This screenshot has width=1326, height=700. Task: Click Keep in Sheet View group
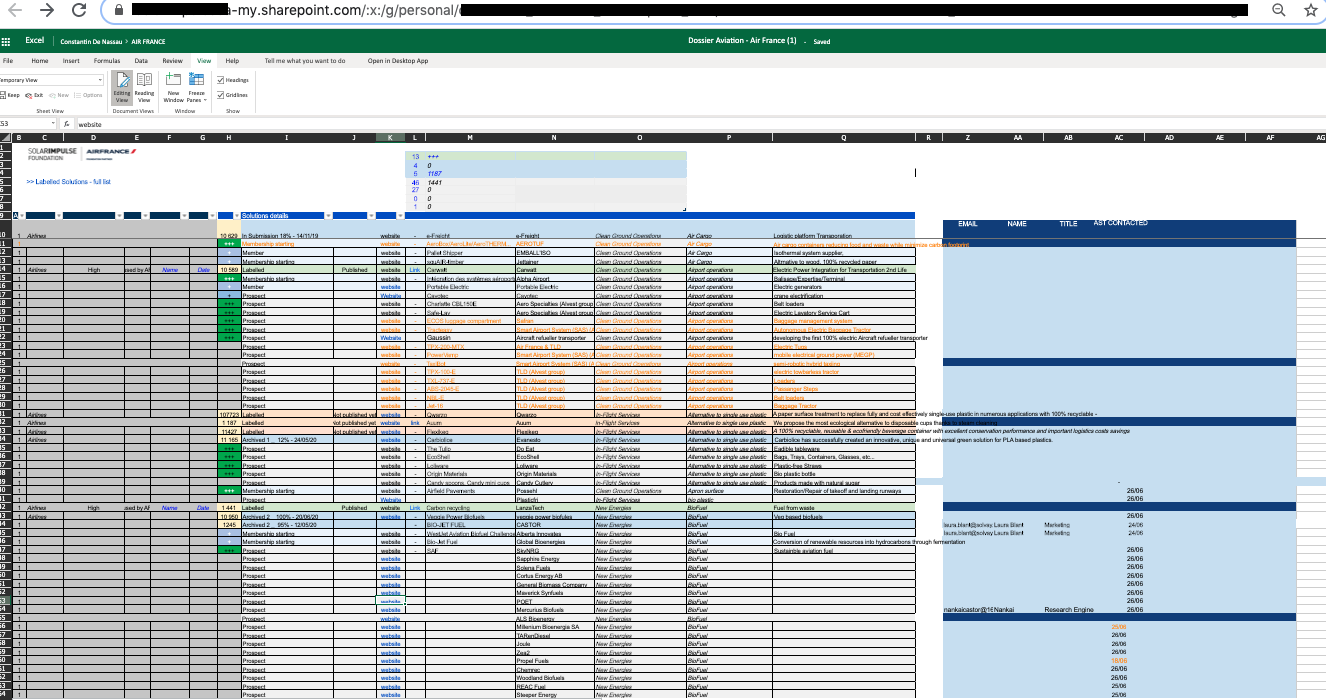[9, 95]
